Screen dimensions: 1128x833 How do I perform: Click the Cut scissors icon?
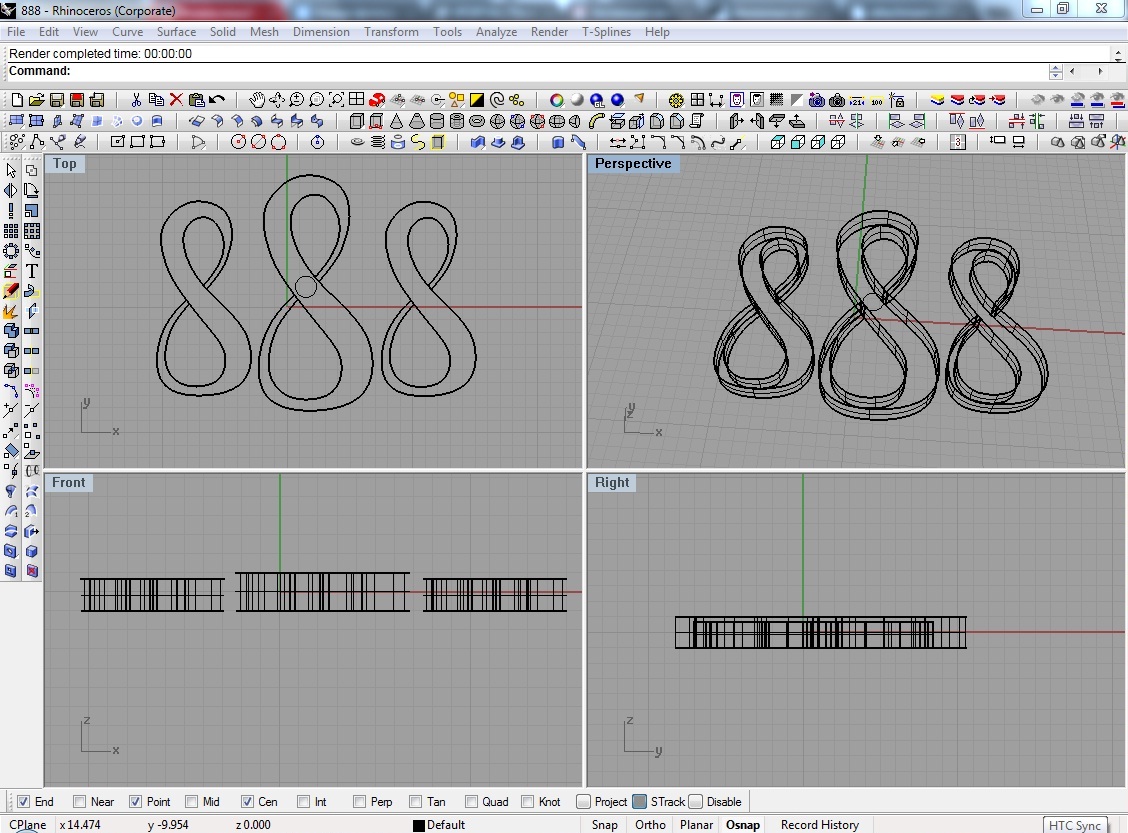136,100
